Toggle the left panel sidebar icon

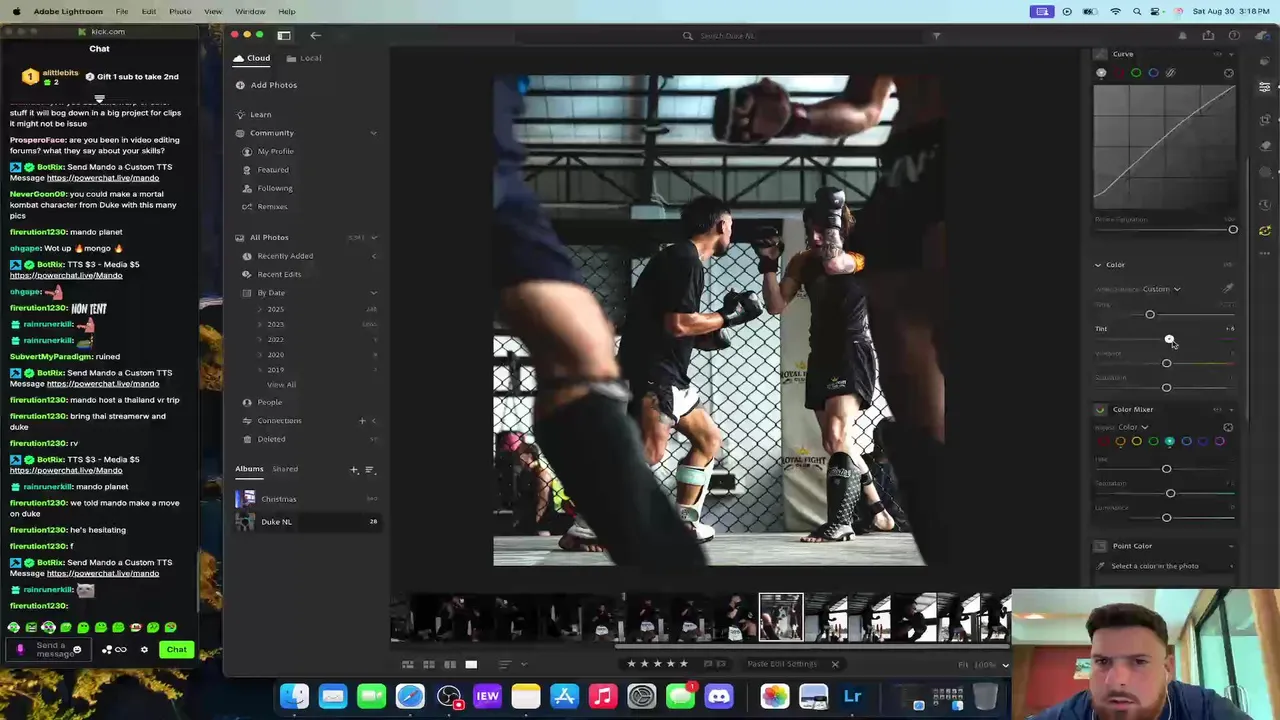click(284, 35)
